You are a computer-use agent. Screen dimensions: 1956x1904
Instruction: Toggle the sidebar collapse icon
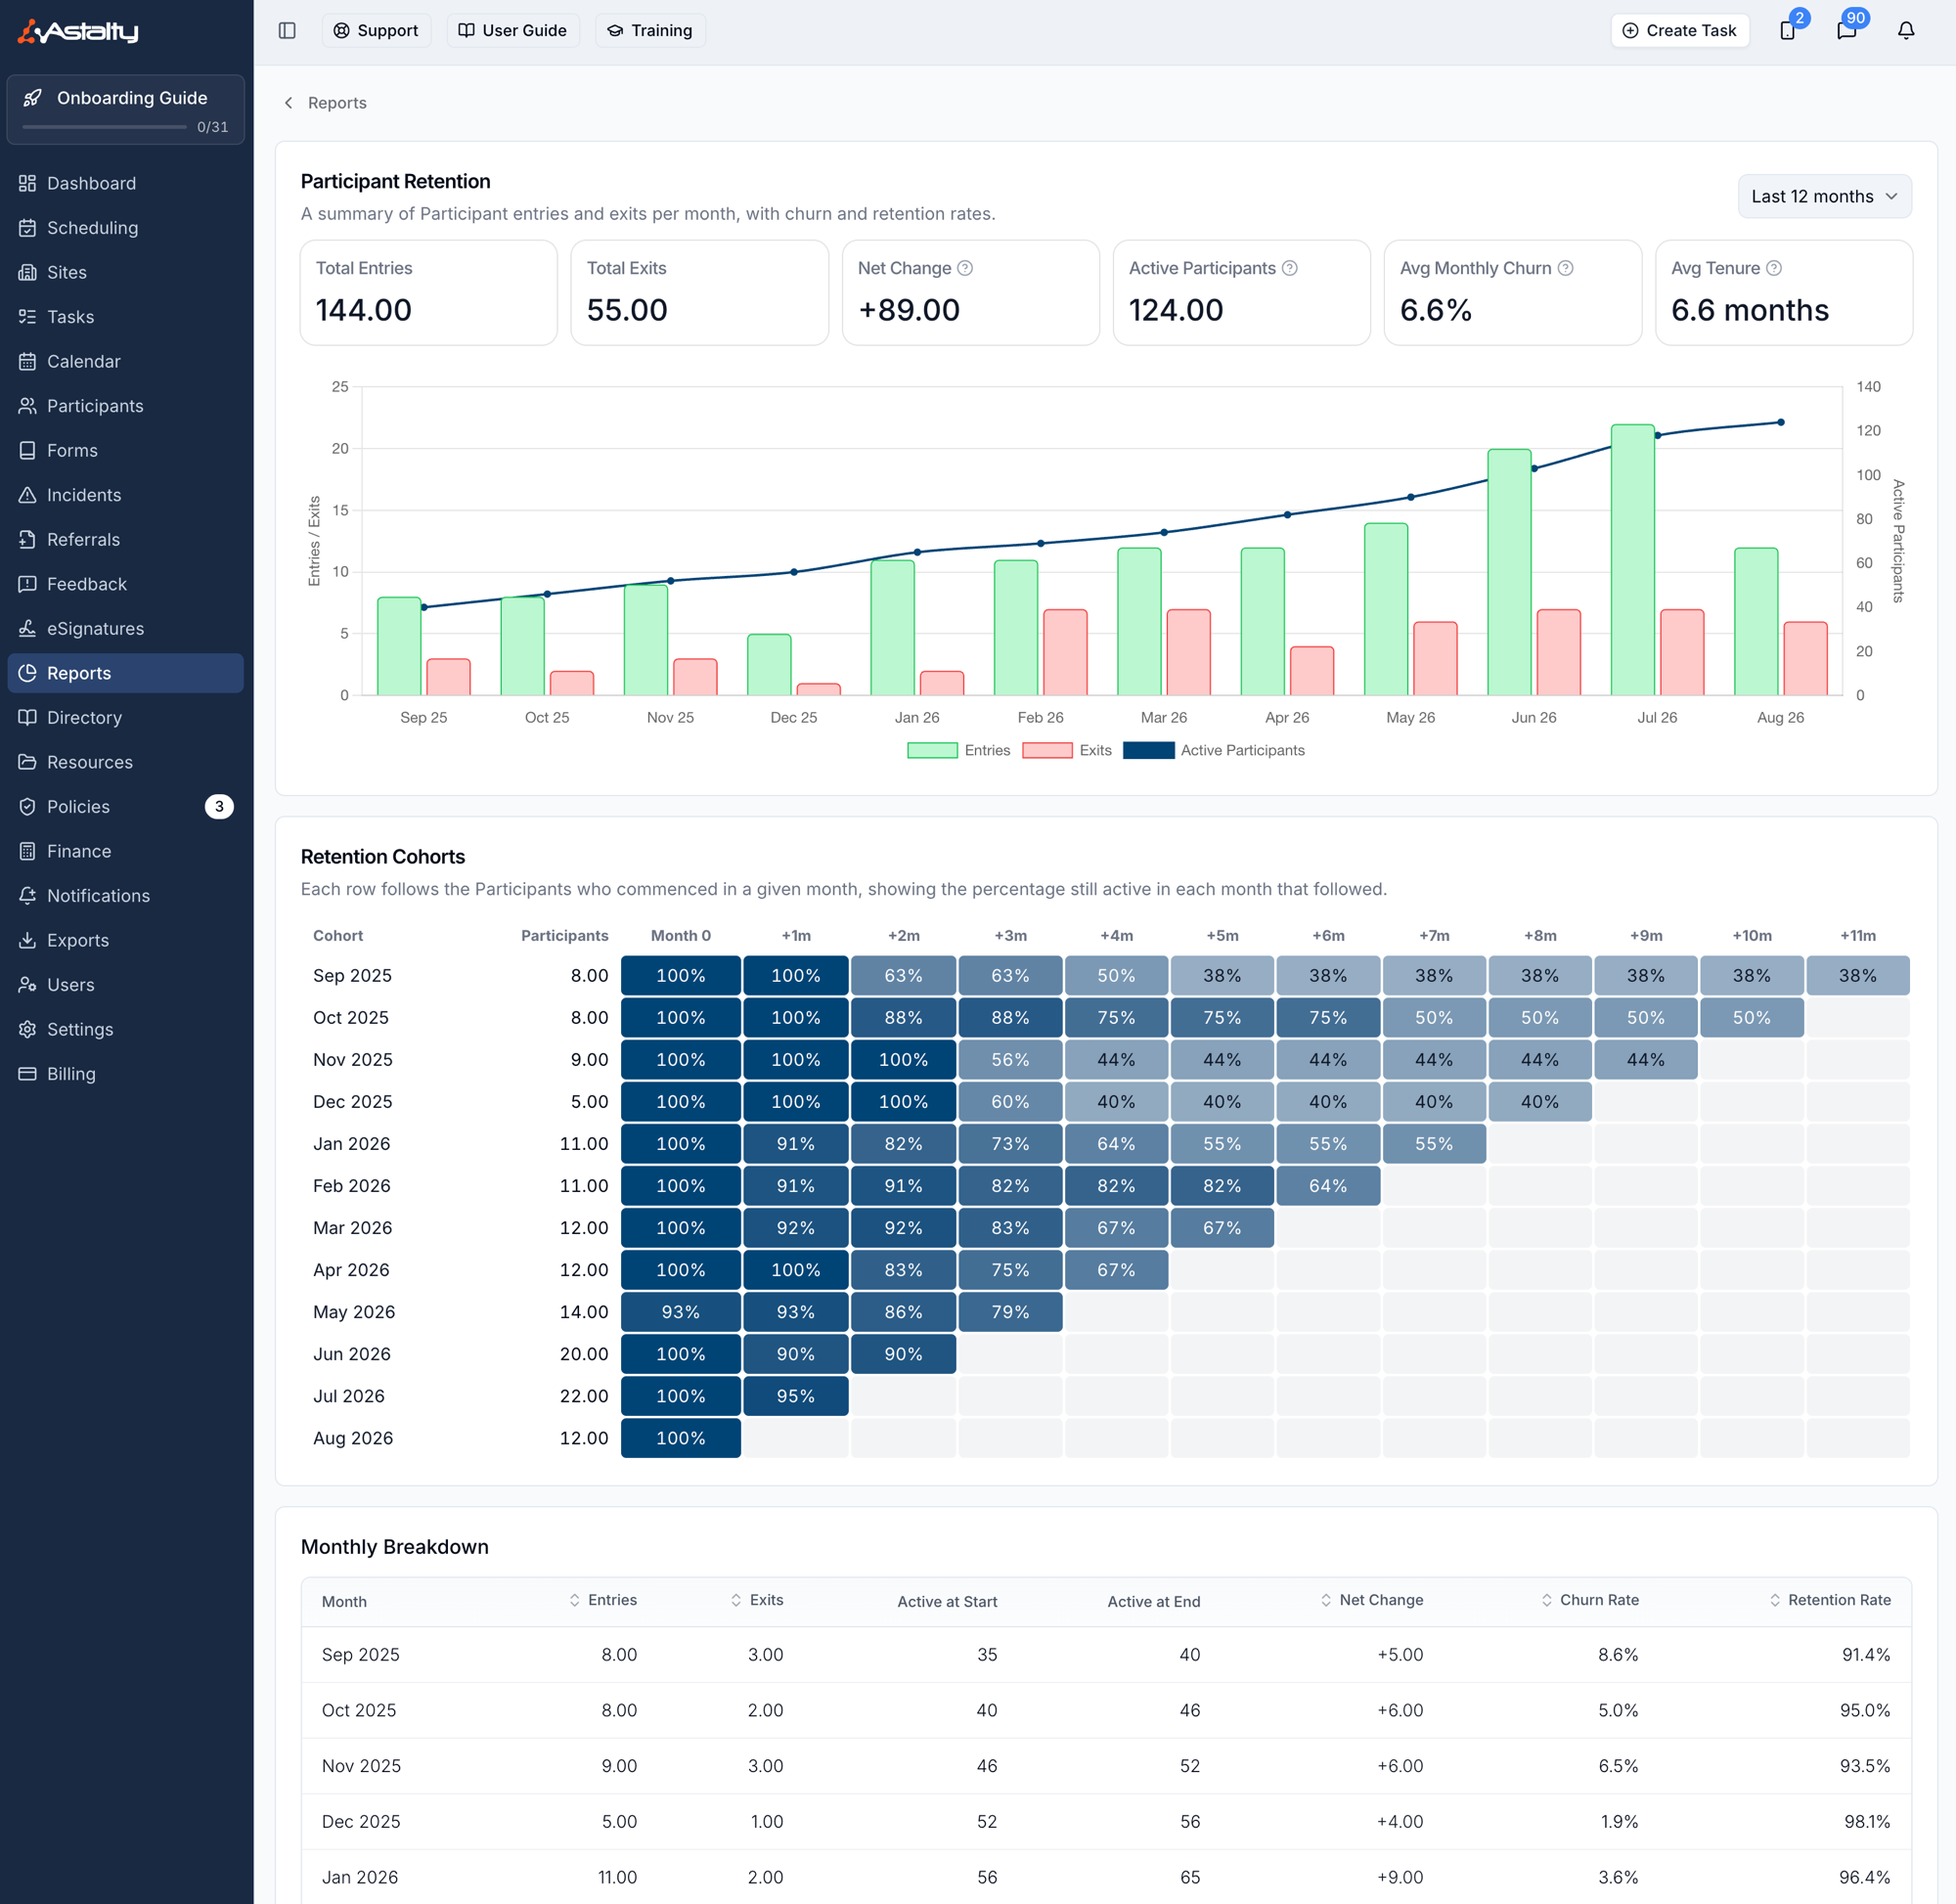287,30
